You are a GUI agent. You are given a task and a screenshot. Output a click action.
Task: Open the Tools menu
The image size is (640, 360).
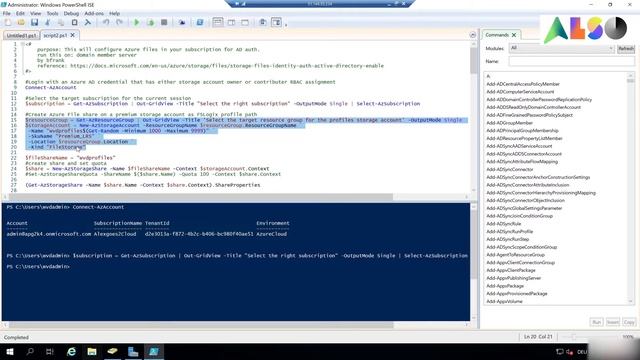52,13
